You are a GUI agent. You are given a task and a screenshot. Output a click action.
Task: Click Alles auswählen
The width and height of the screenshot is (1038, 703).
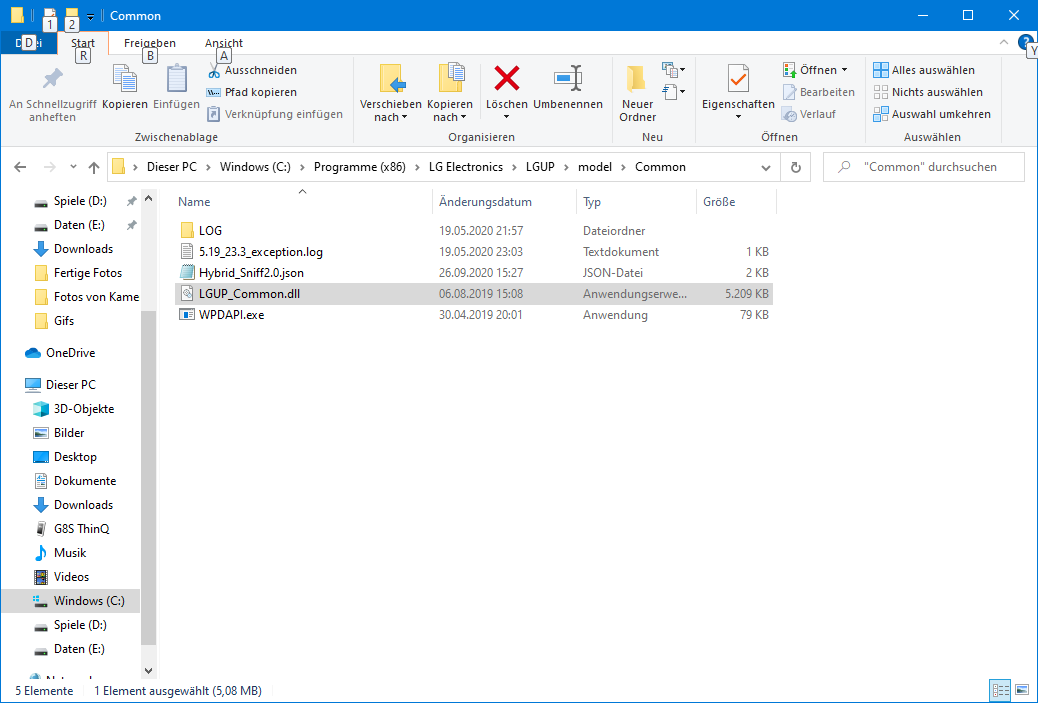click(x=923, y=70)
